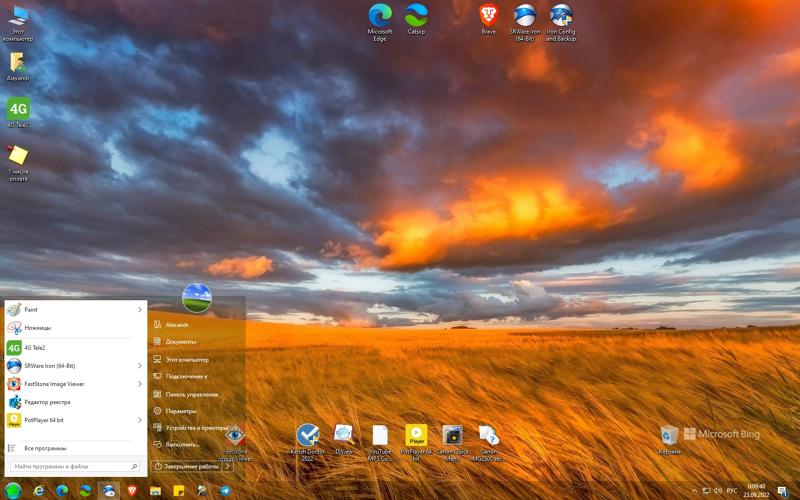
Task: Open the taskbar clock and date
Action: tap(756, 491)
